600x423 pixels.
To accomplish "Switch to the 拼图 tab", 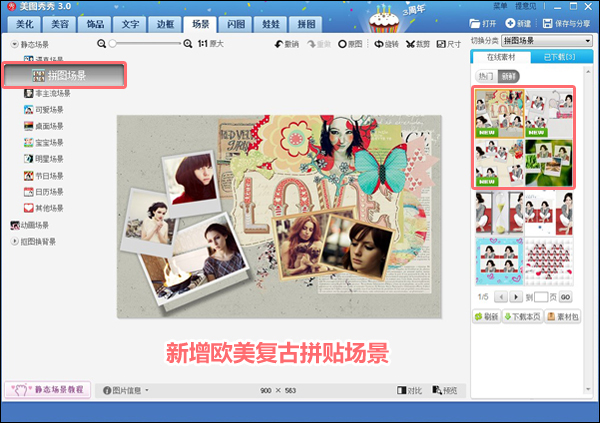I will click(x=306, y=24).
